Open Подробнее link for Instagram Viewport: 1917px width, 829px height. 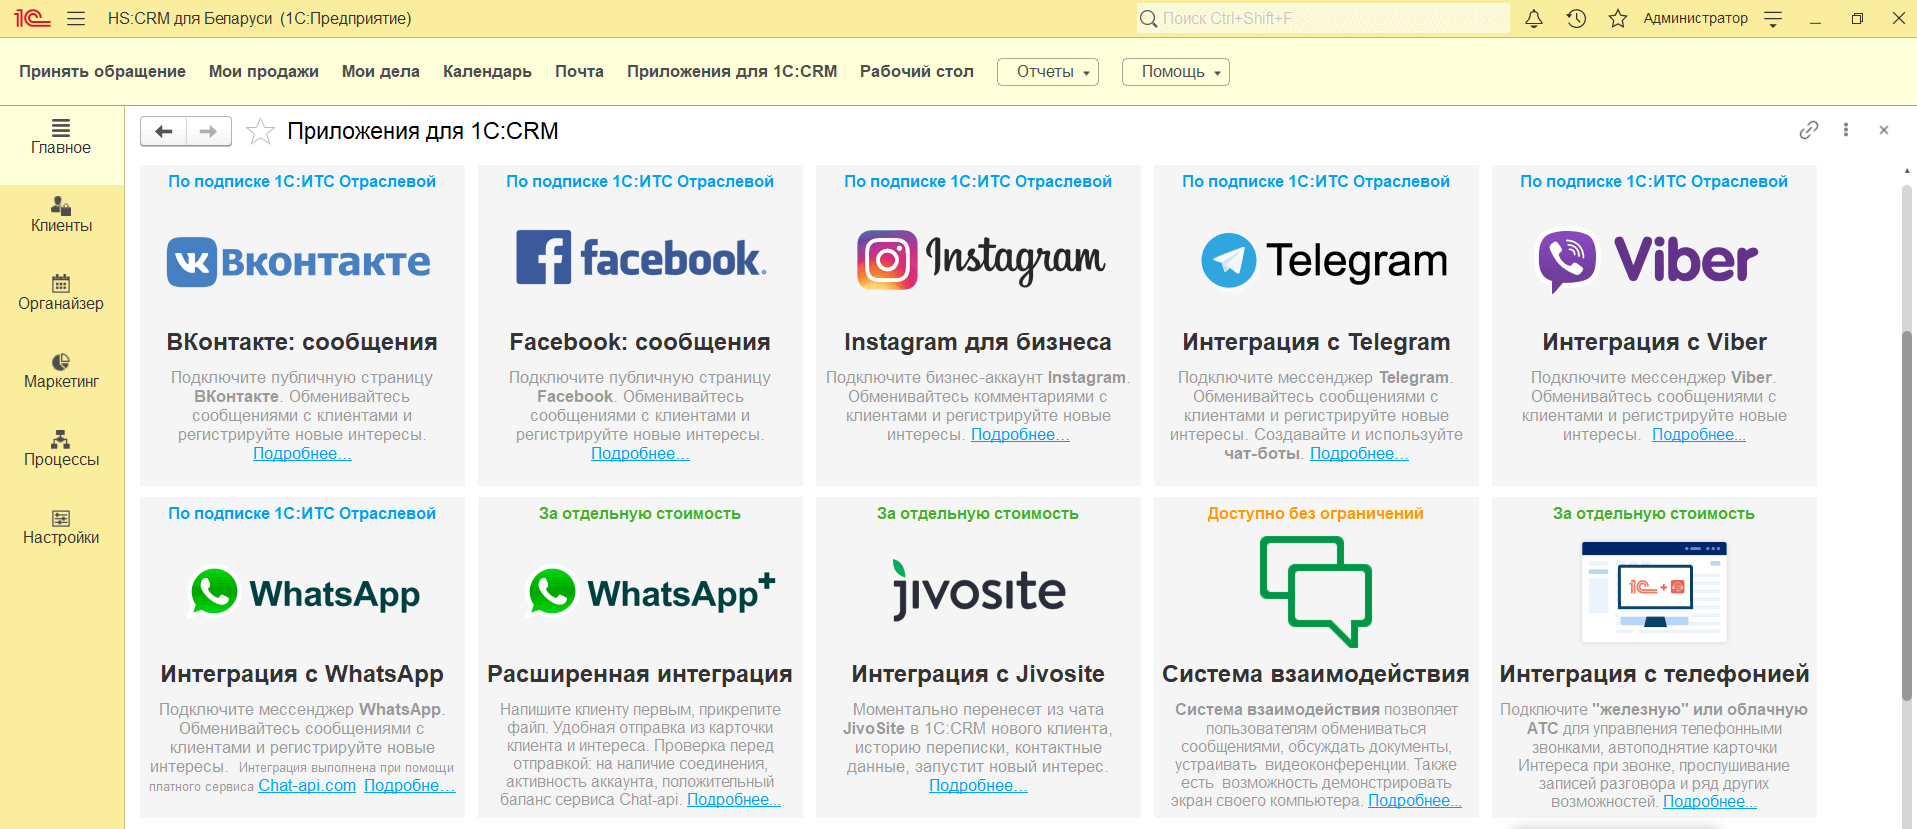pyautogui.click(x=1020, y=435)
